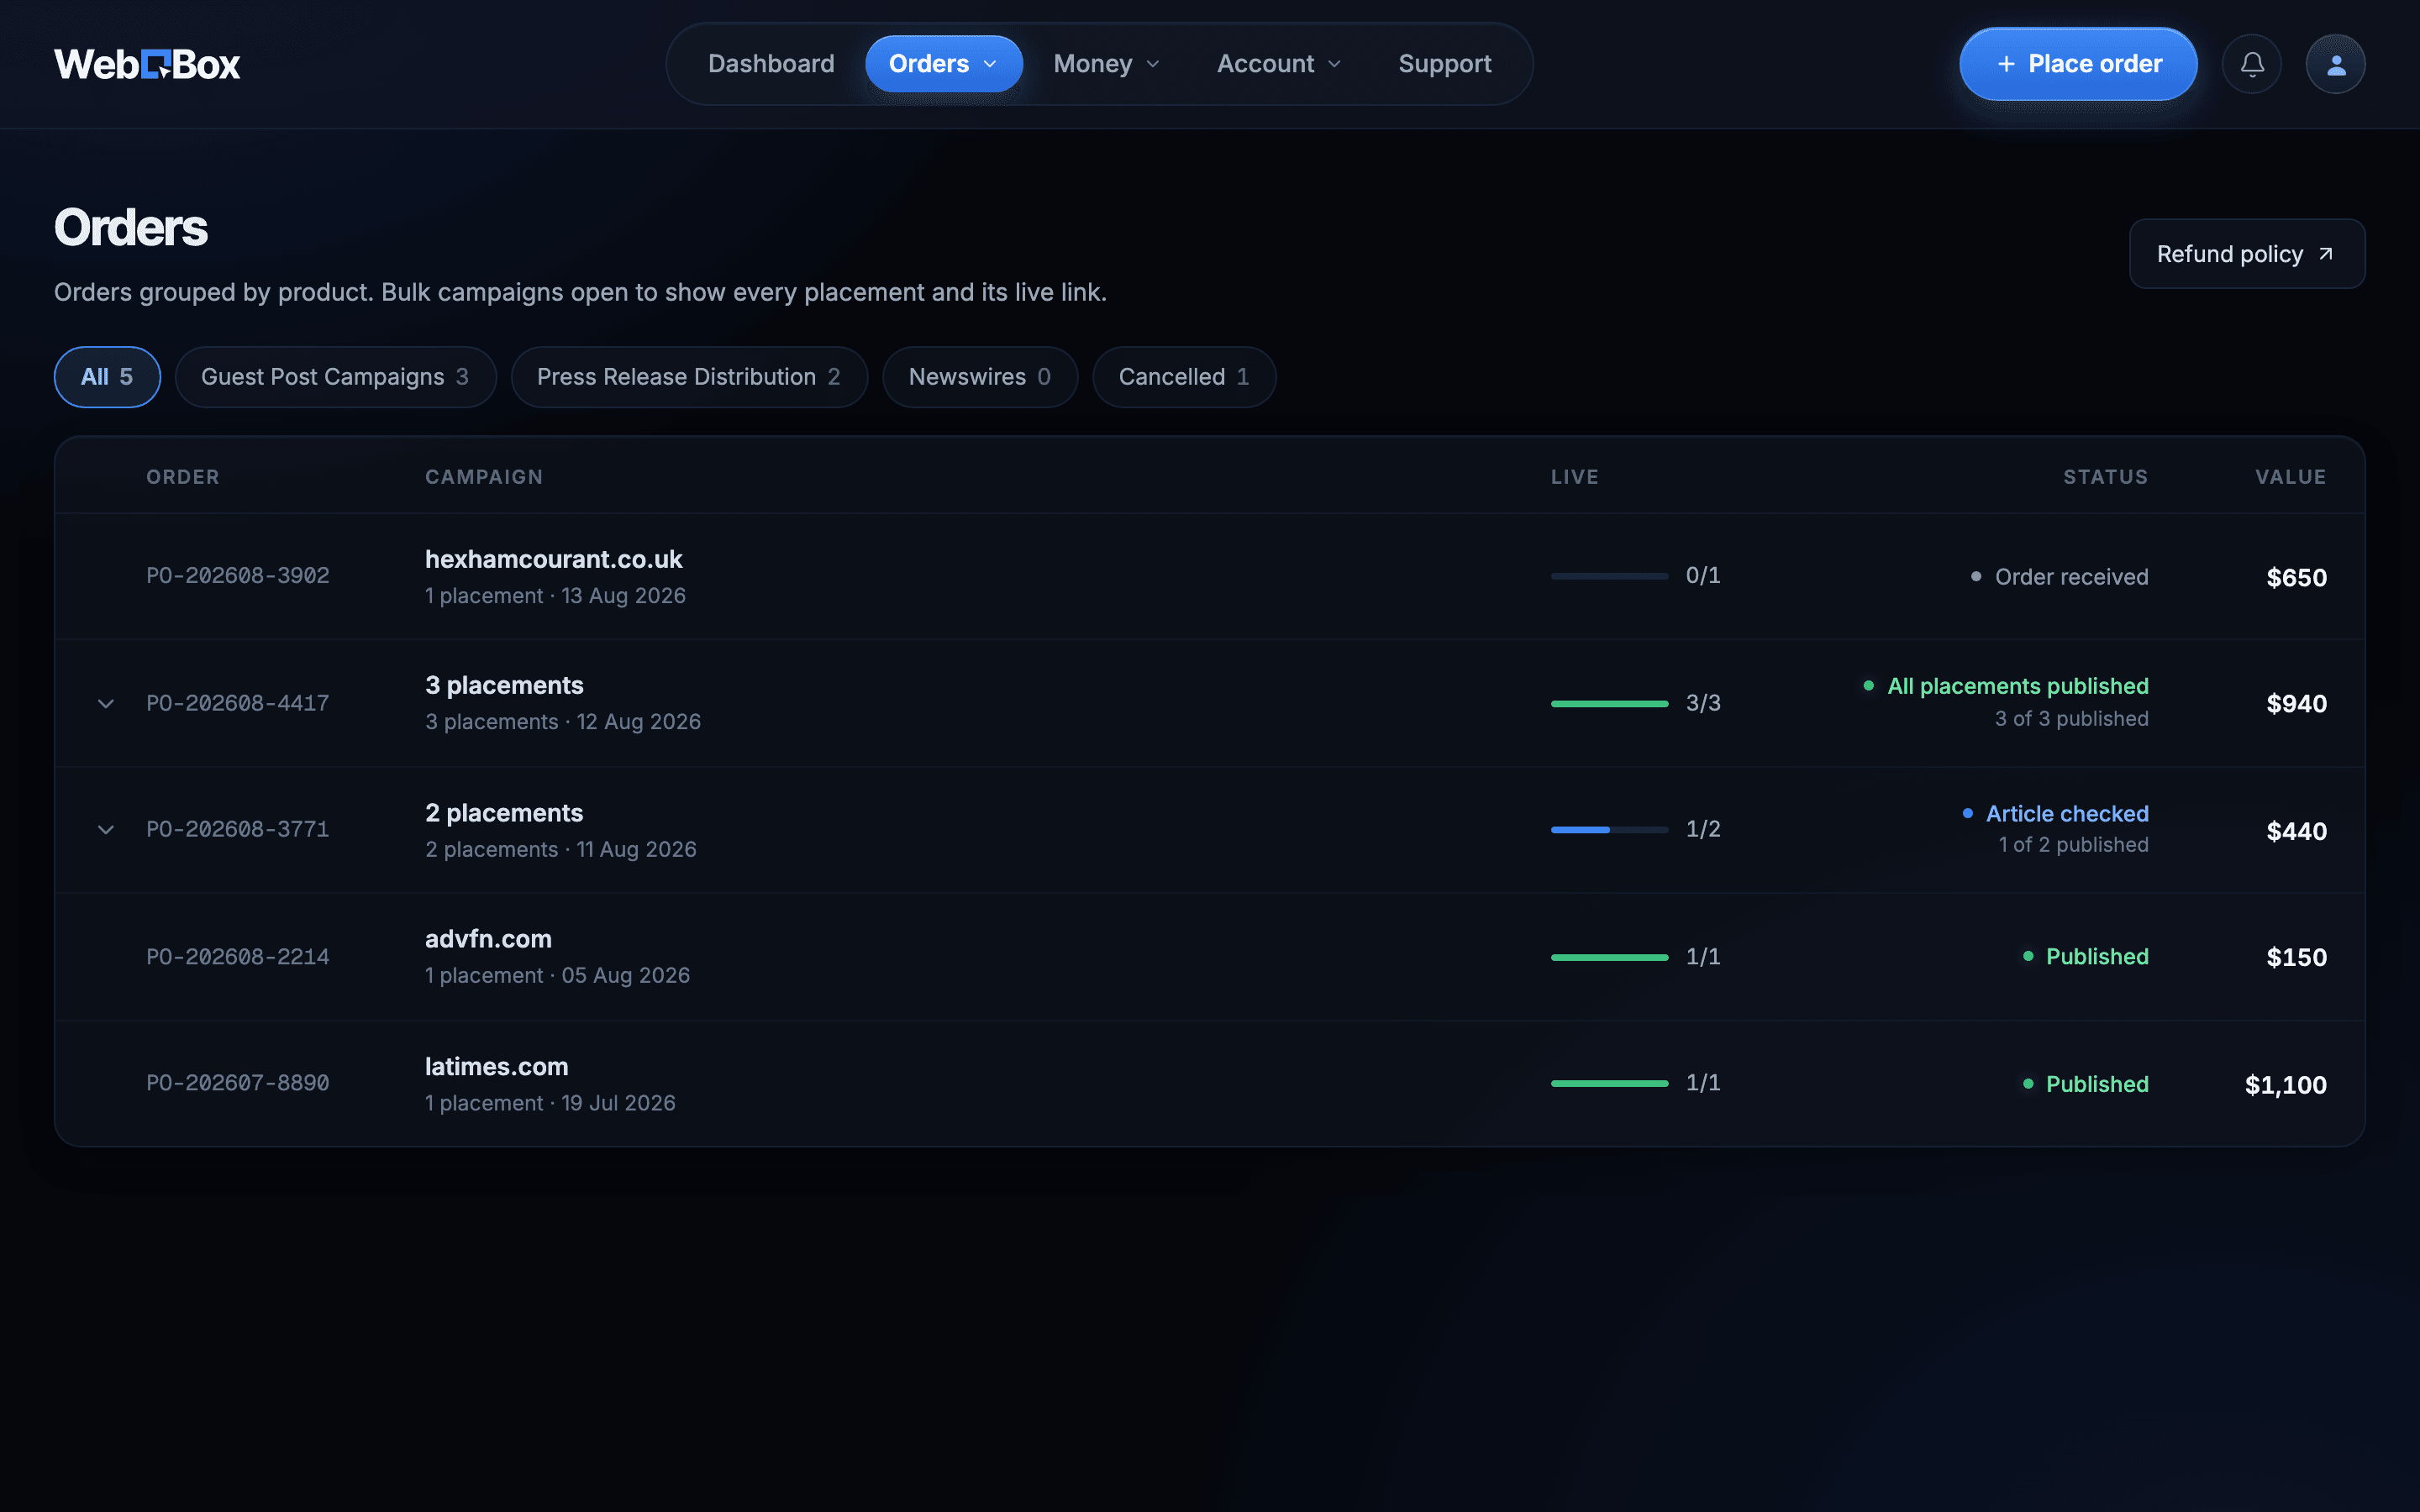Open the Account nav dropdown
This screenshot has height=1512, width=2420.
[x=1278, y=64]
